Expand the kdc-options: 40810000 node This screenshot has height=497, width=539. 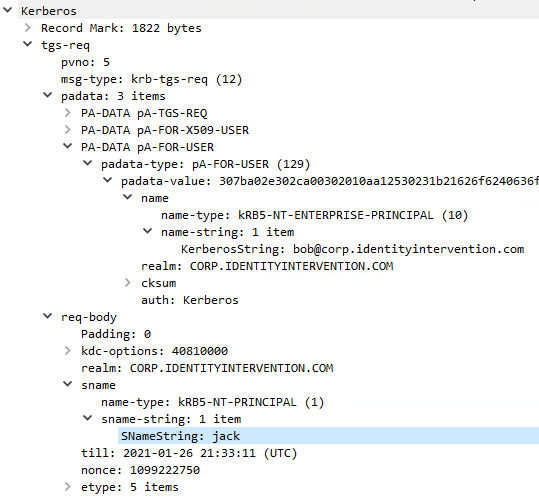click(68, 351)
